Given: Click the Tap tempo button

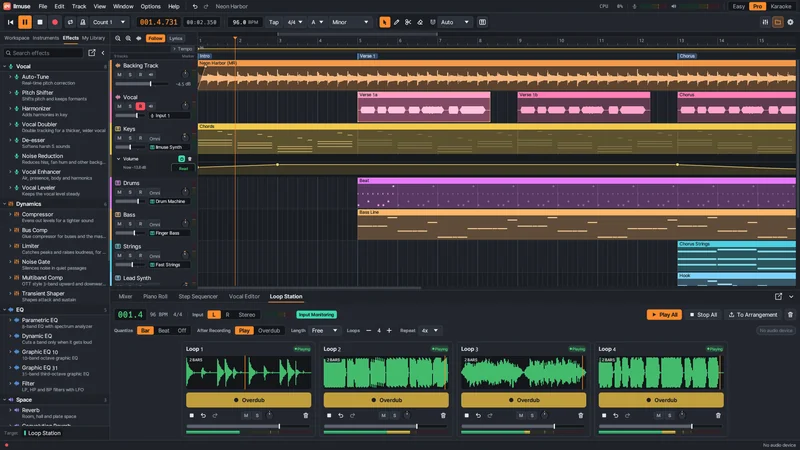Looking at the screenshot, I should click(x=274, y=22).
